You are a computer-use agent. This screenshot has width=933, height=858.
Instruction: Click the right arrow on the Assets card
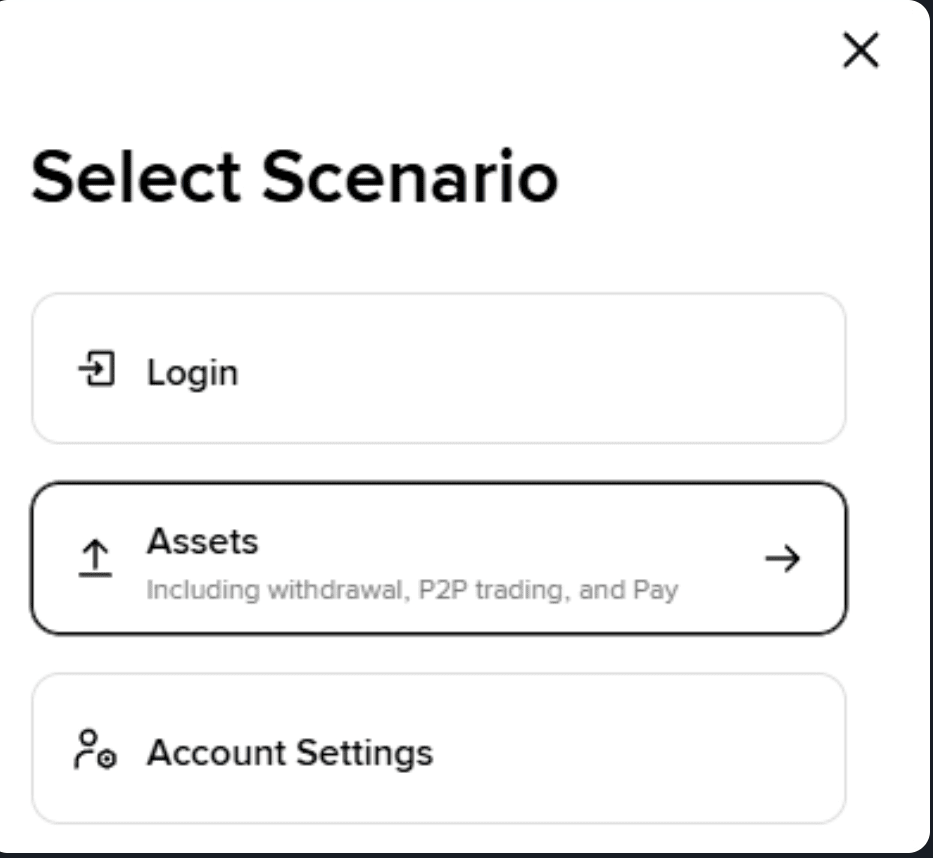(781, 560)
